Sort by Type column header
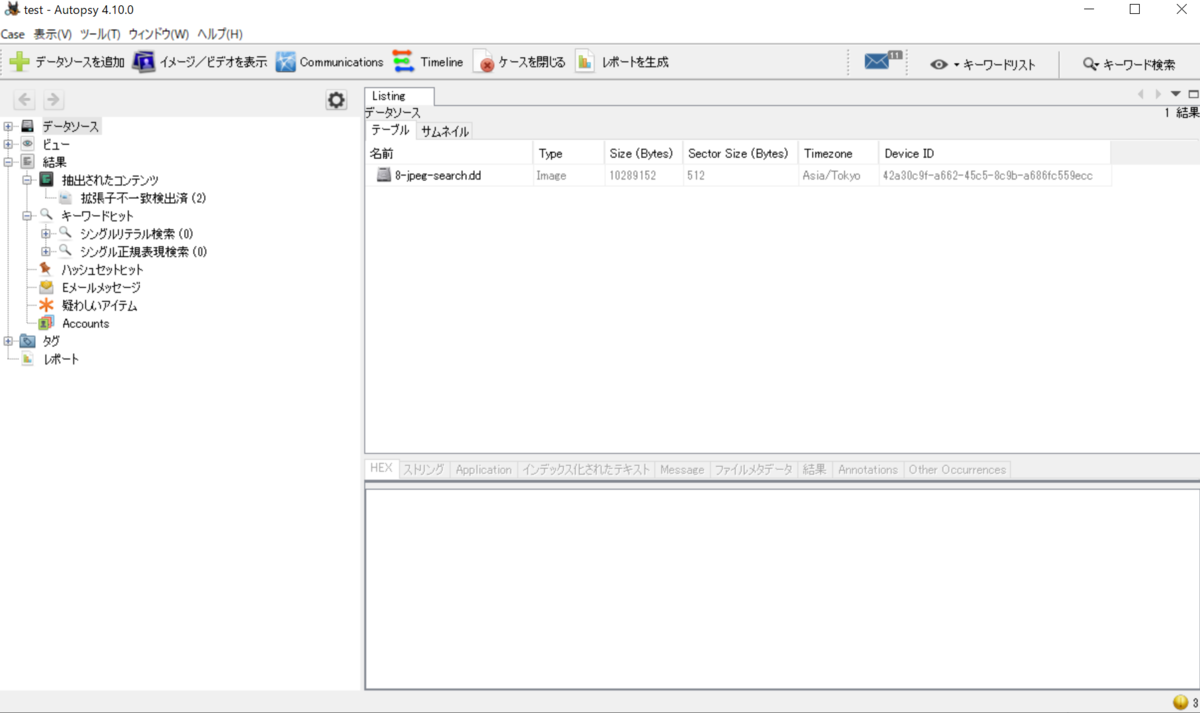Viewport: 1200px width, 713px height. [x=568, y=153]
